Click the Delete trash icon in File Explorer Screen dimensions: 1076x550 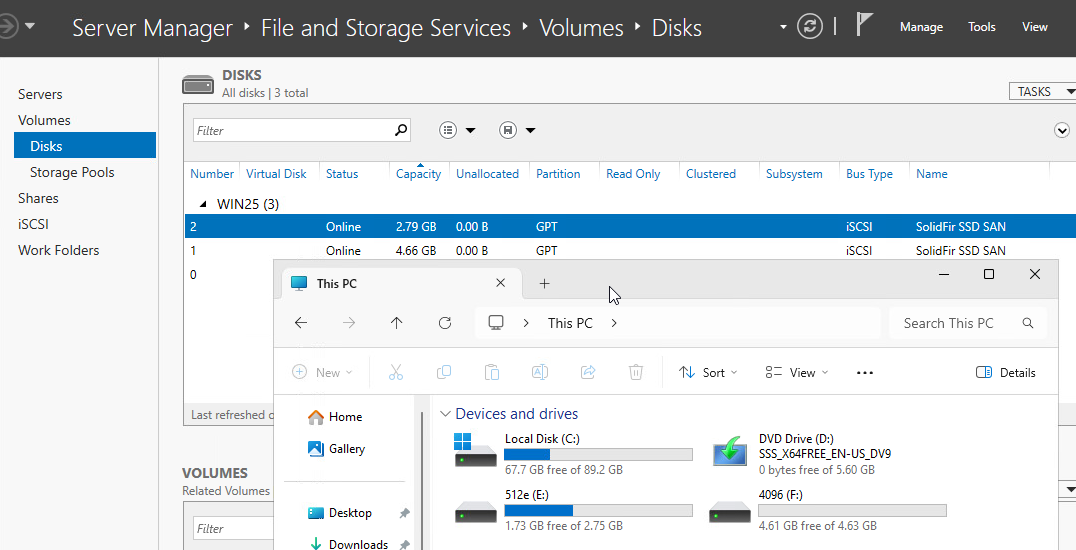click(x=636, y=372)
